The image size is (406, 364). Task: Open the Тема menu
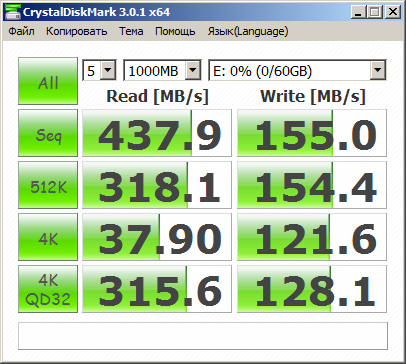(131, 31)
